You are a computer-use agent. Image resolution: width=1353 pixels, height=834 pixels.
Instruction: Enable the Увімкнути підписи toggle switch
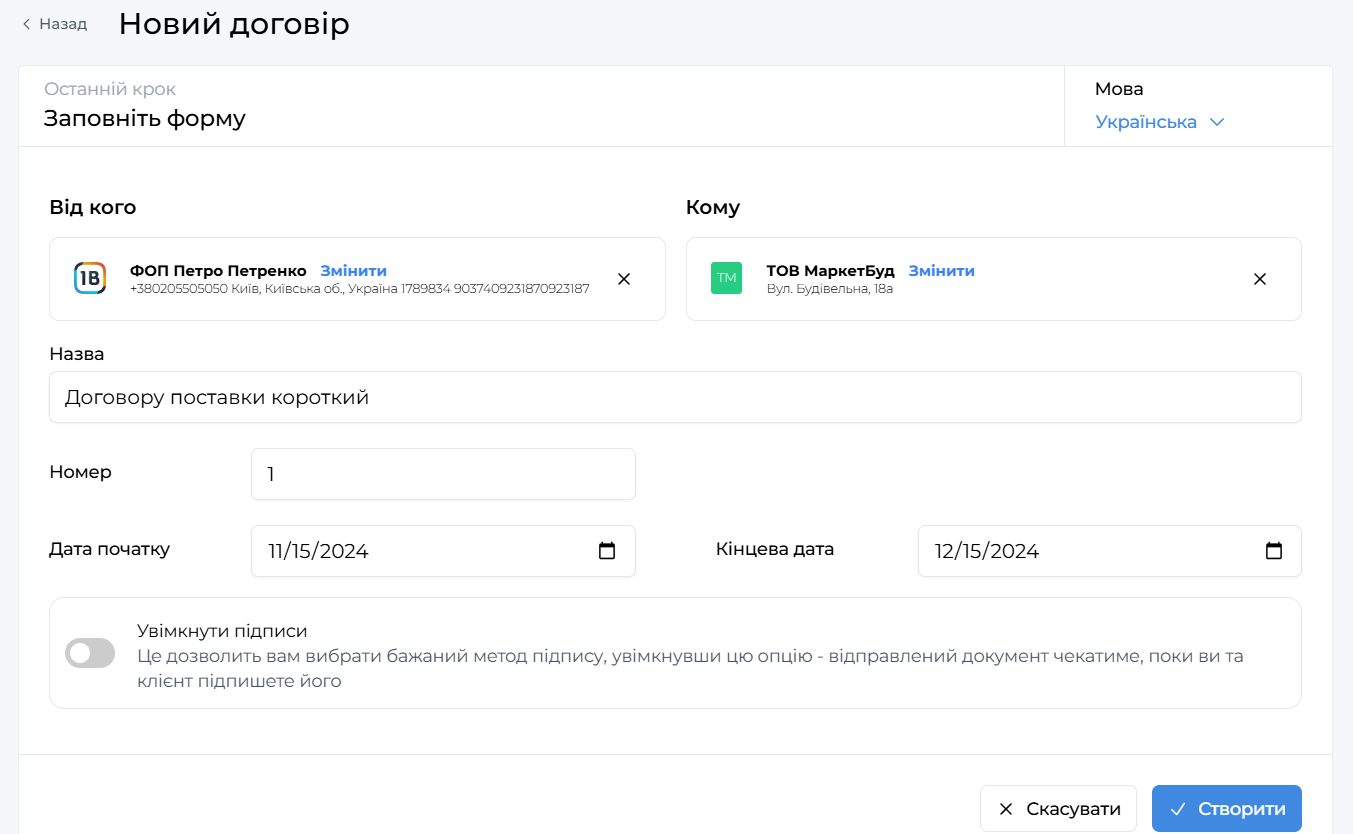90,653
